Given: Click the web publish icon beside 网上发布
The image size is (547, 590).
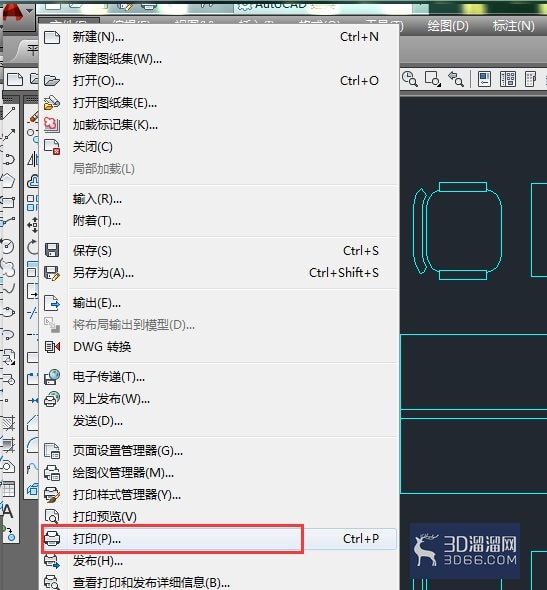Looking at the screenshot, I should [x=52, y=399].
